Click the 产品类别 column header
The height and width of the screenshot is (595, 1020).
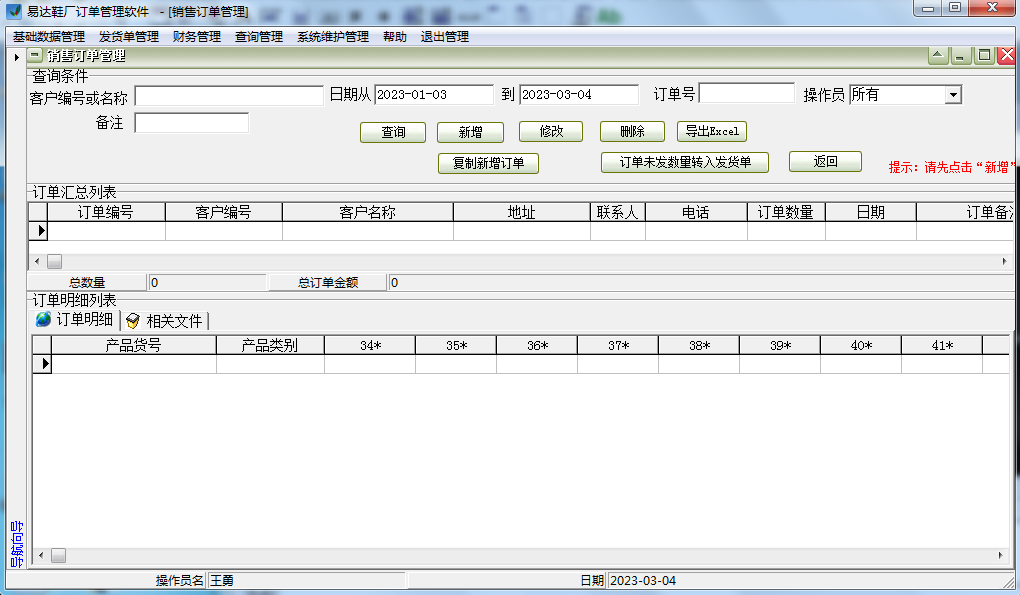tap(270, 345)
